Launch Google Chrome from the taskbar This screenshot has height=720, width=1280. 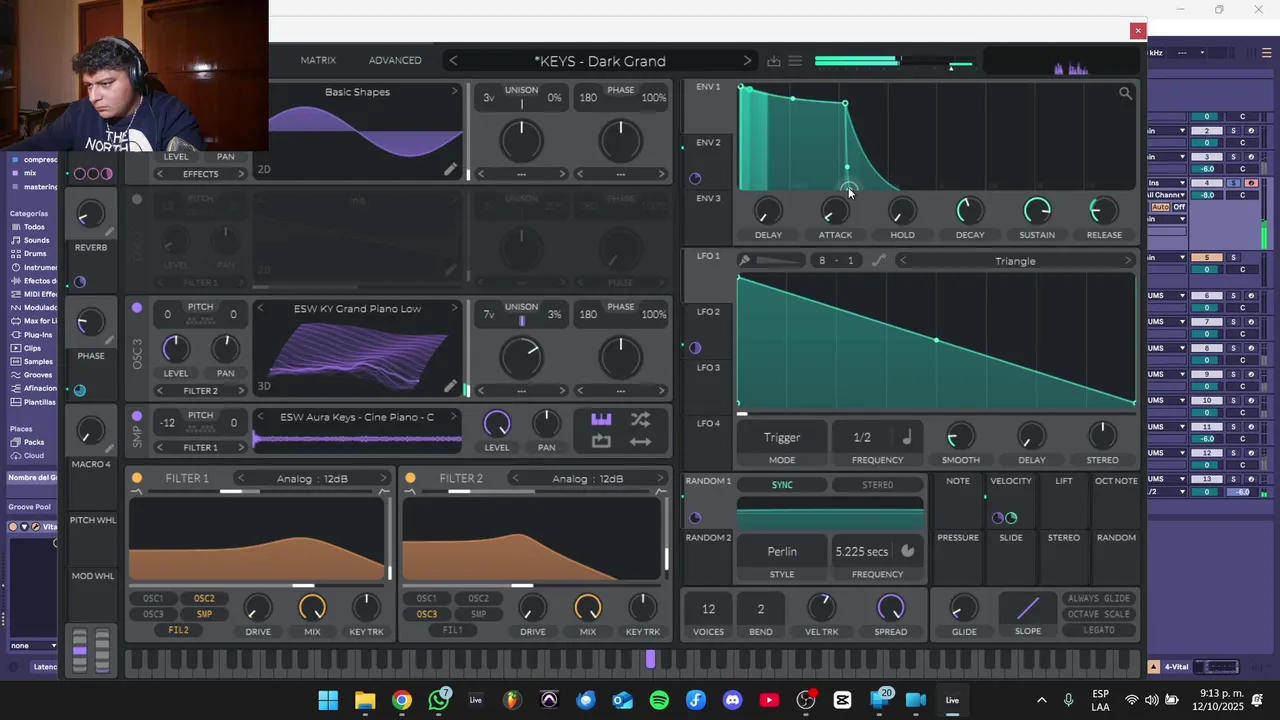pyautogui.click(x=401, y=700)
